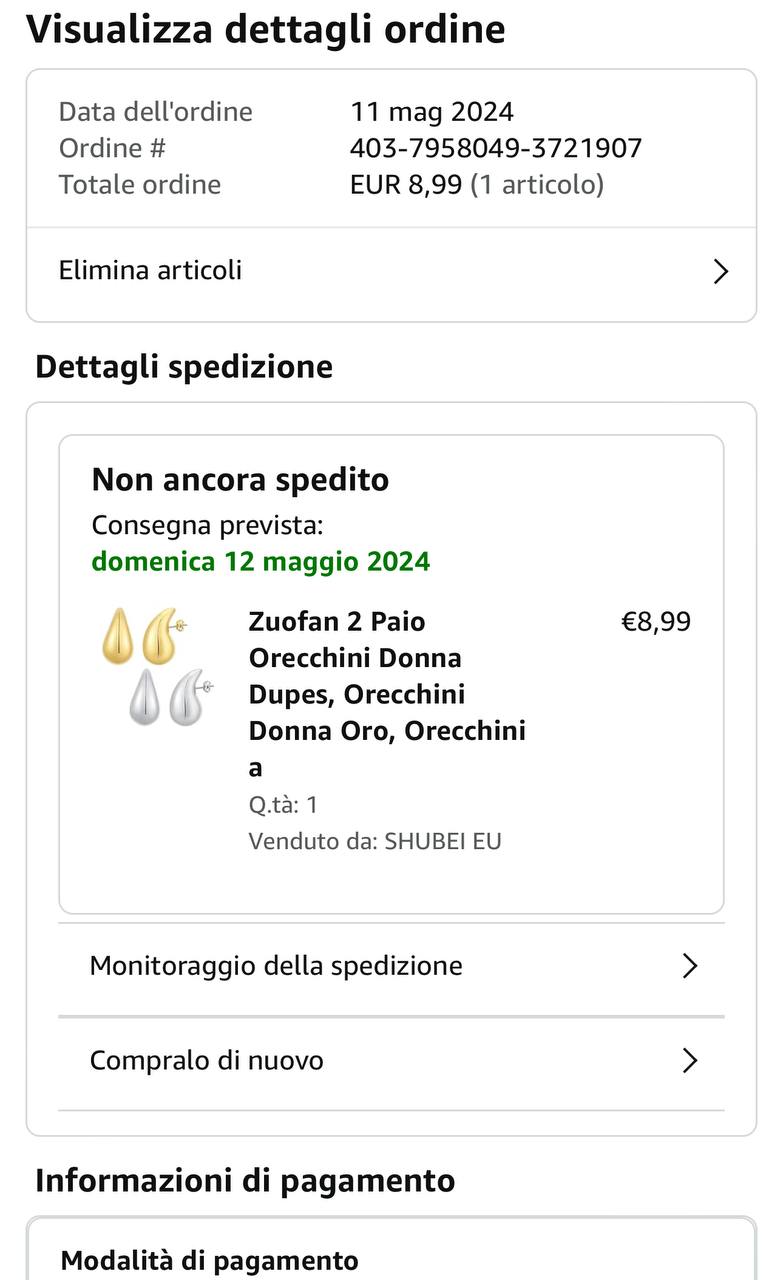Tap the Visualizza dettagli ordine page title
The width and height of the screenshot is (783, 1280).
click(x=265, y=29)
